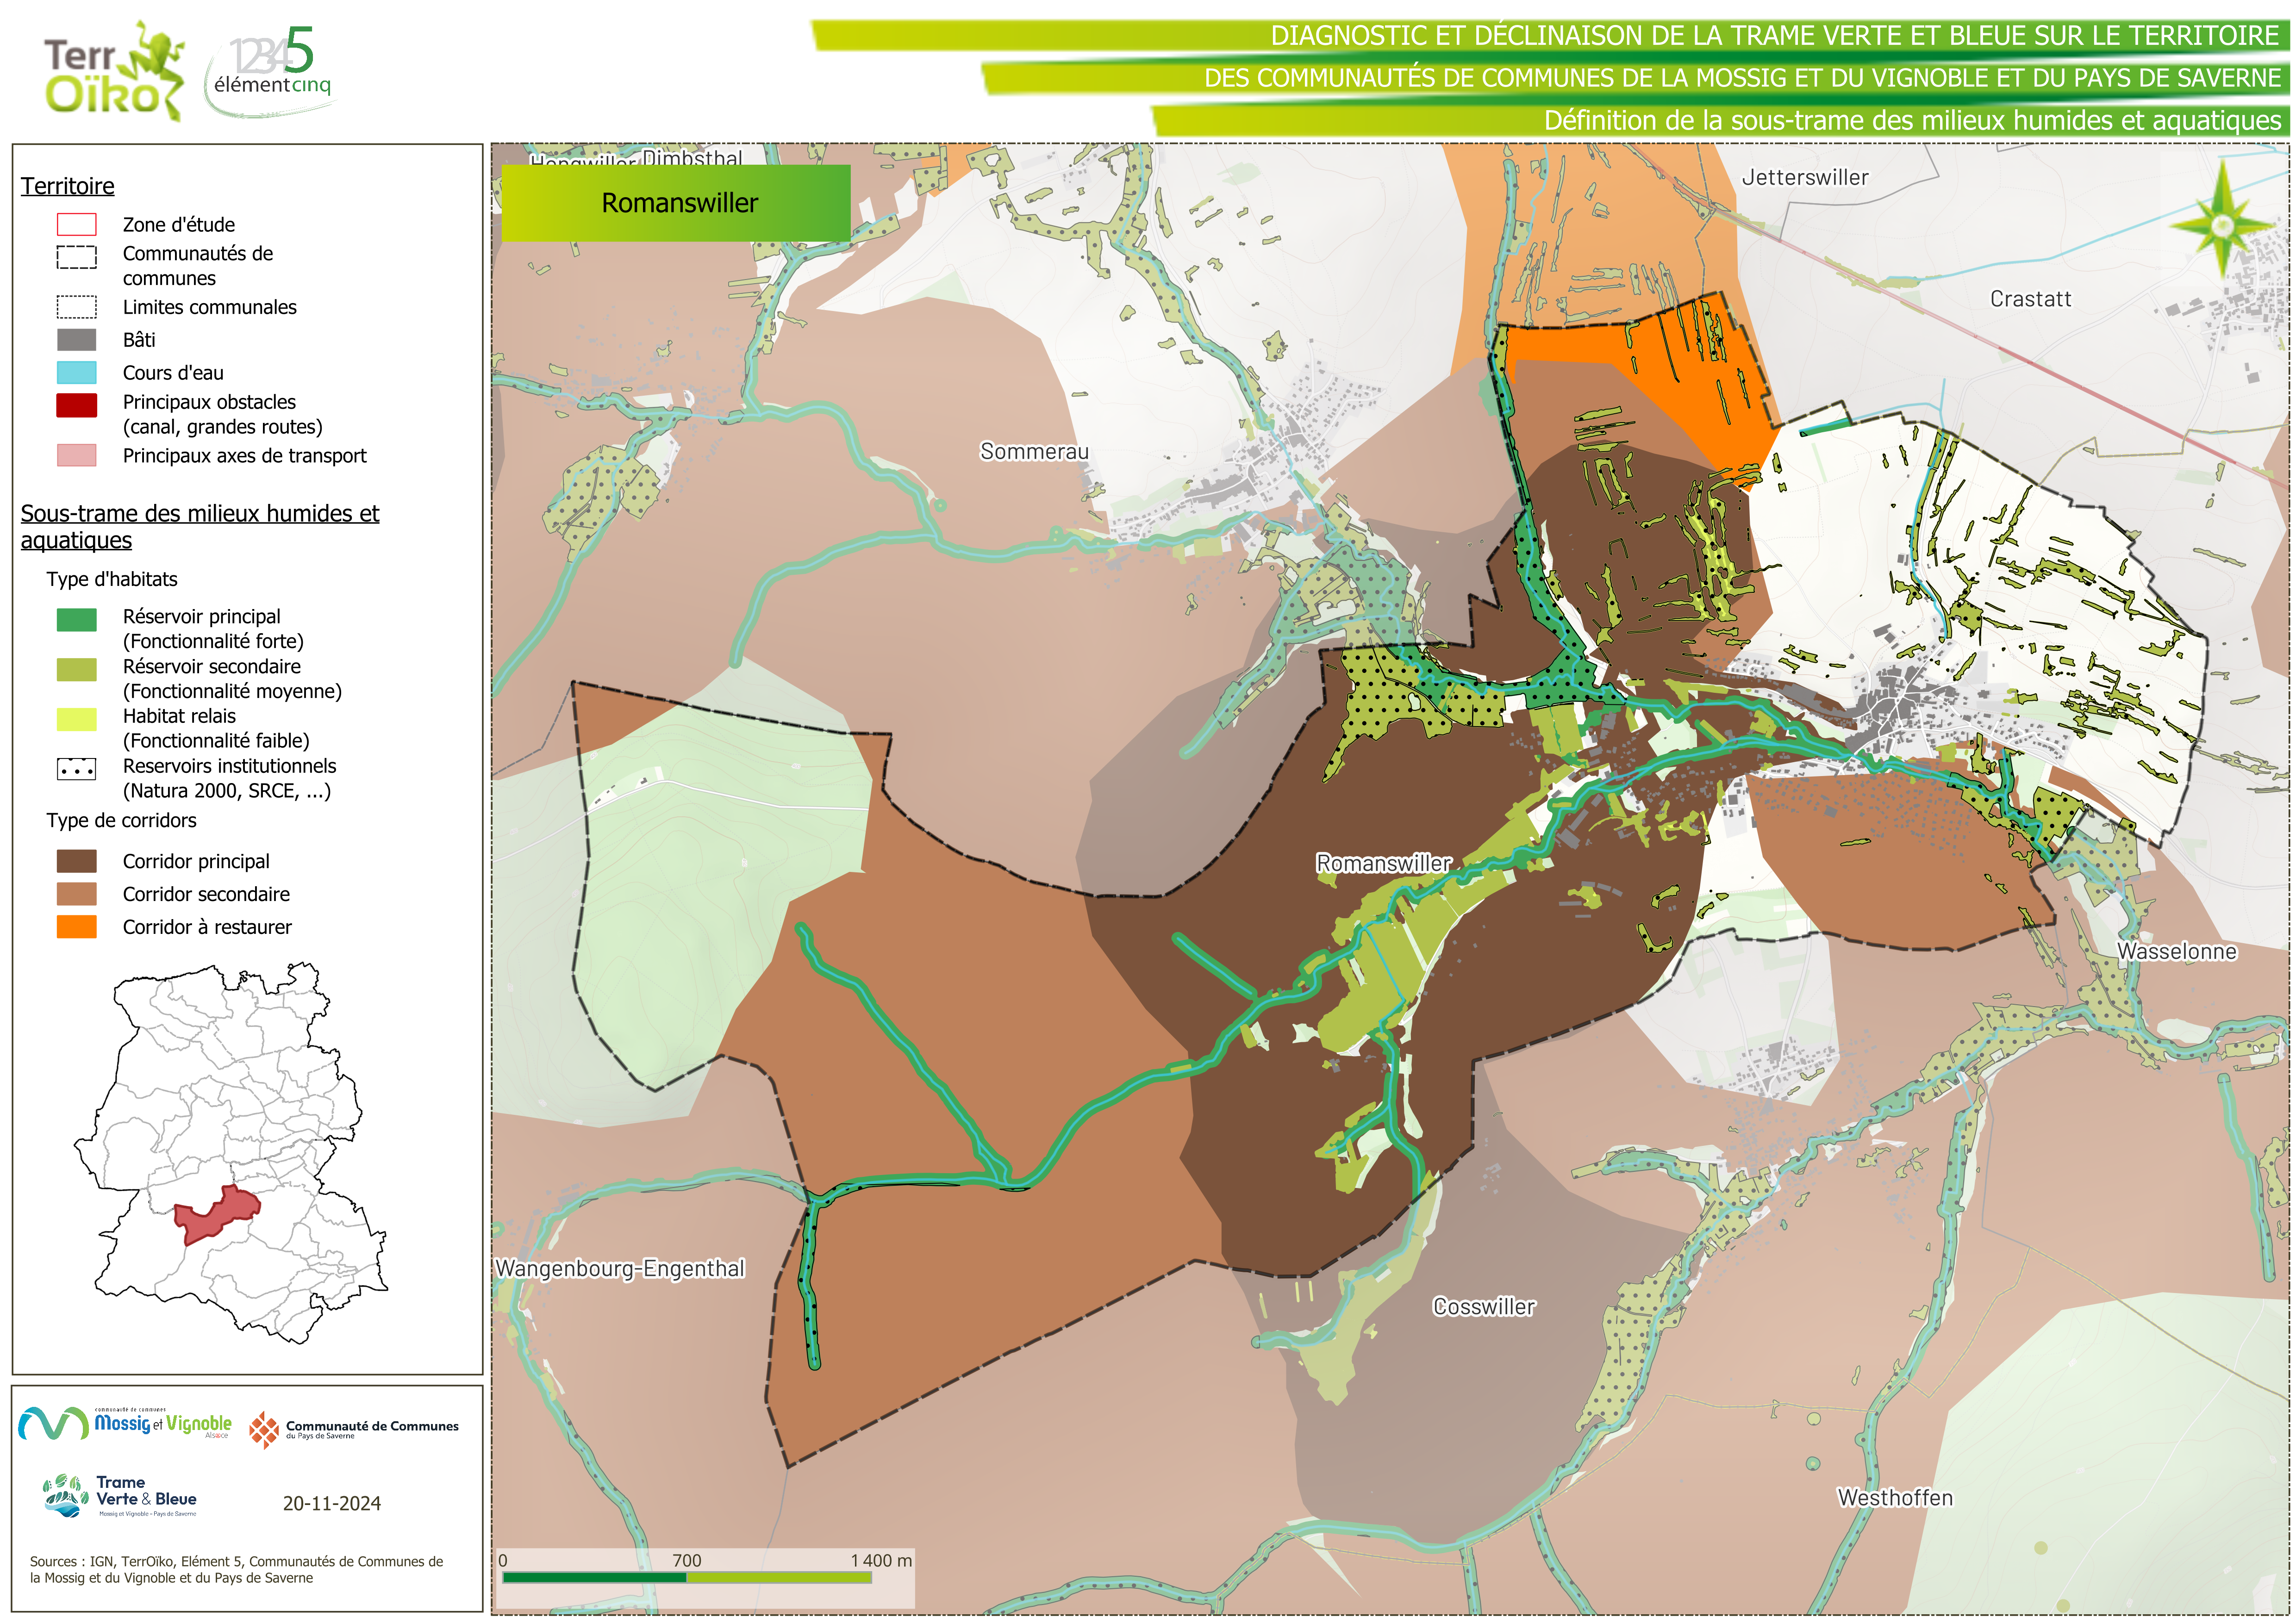Click the green Romanswiller title box
The height and width of the screenshot is (1623, 2296).
click(676, 203)
